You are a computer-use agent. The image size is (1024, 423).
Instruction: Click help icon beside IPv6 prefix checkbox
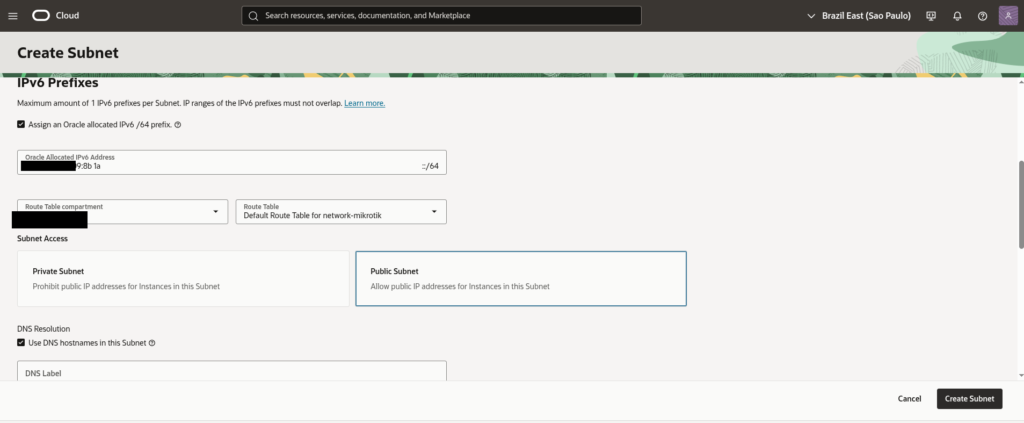click(x=177, y=125)
